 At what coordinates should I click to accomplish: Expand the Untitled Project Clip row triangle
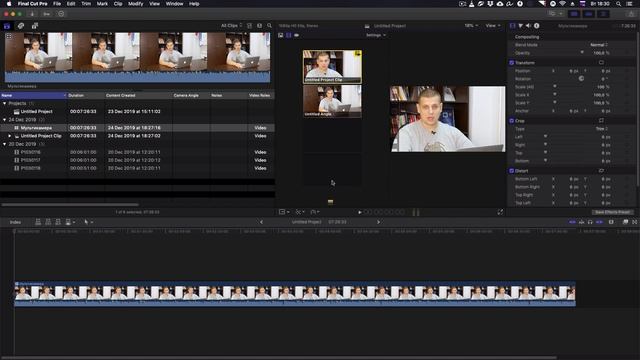pyautogui.click(x=10, y=136)
